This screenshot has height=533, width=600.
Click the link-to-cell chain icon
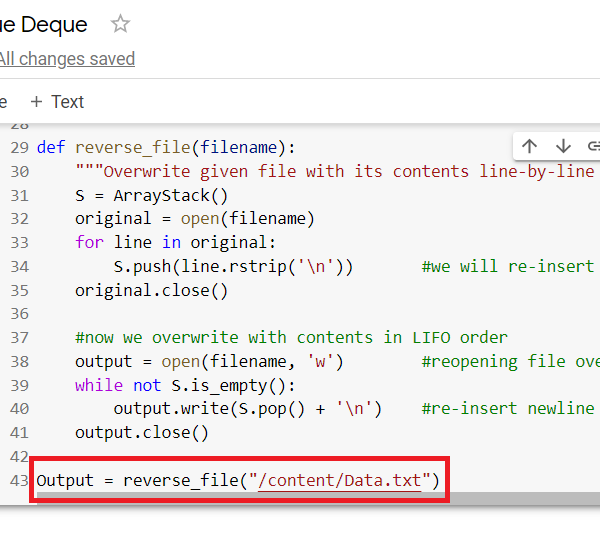pos(593,146)
